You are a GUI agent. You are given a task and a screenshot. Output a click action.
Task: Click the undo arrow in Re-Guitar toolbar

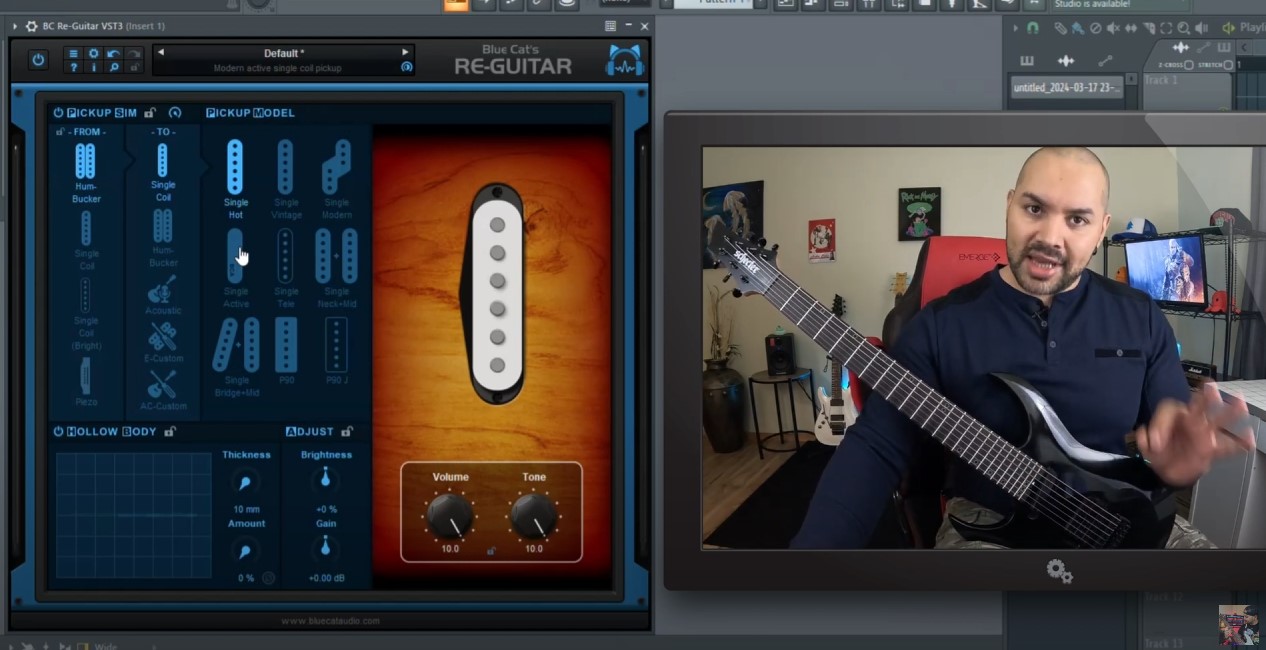point(113,53)
